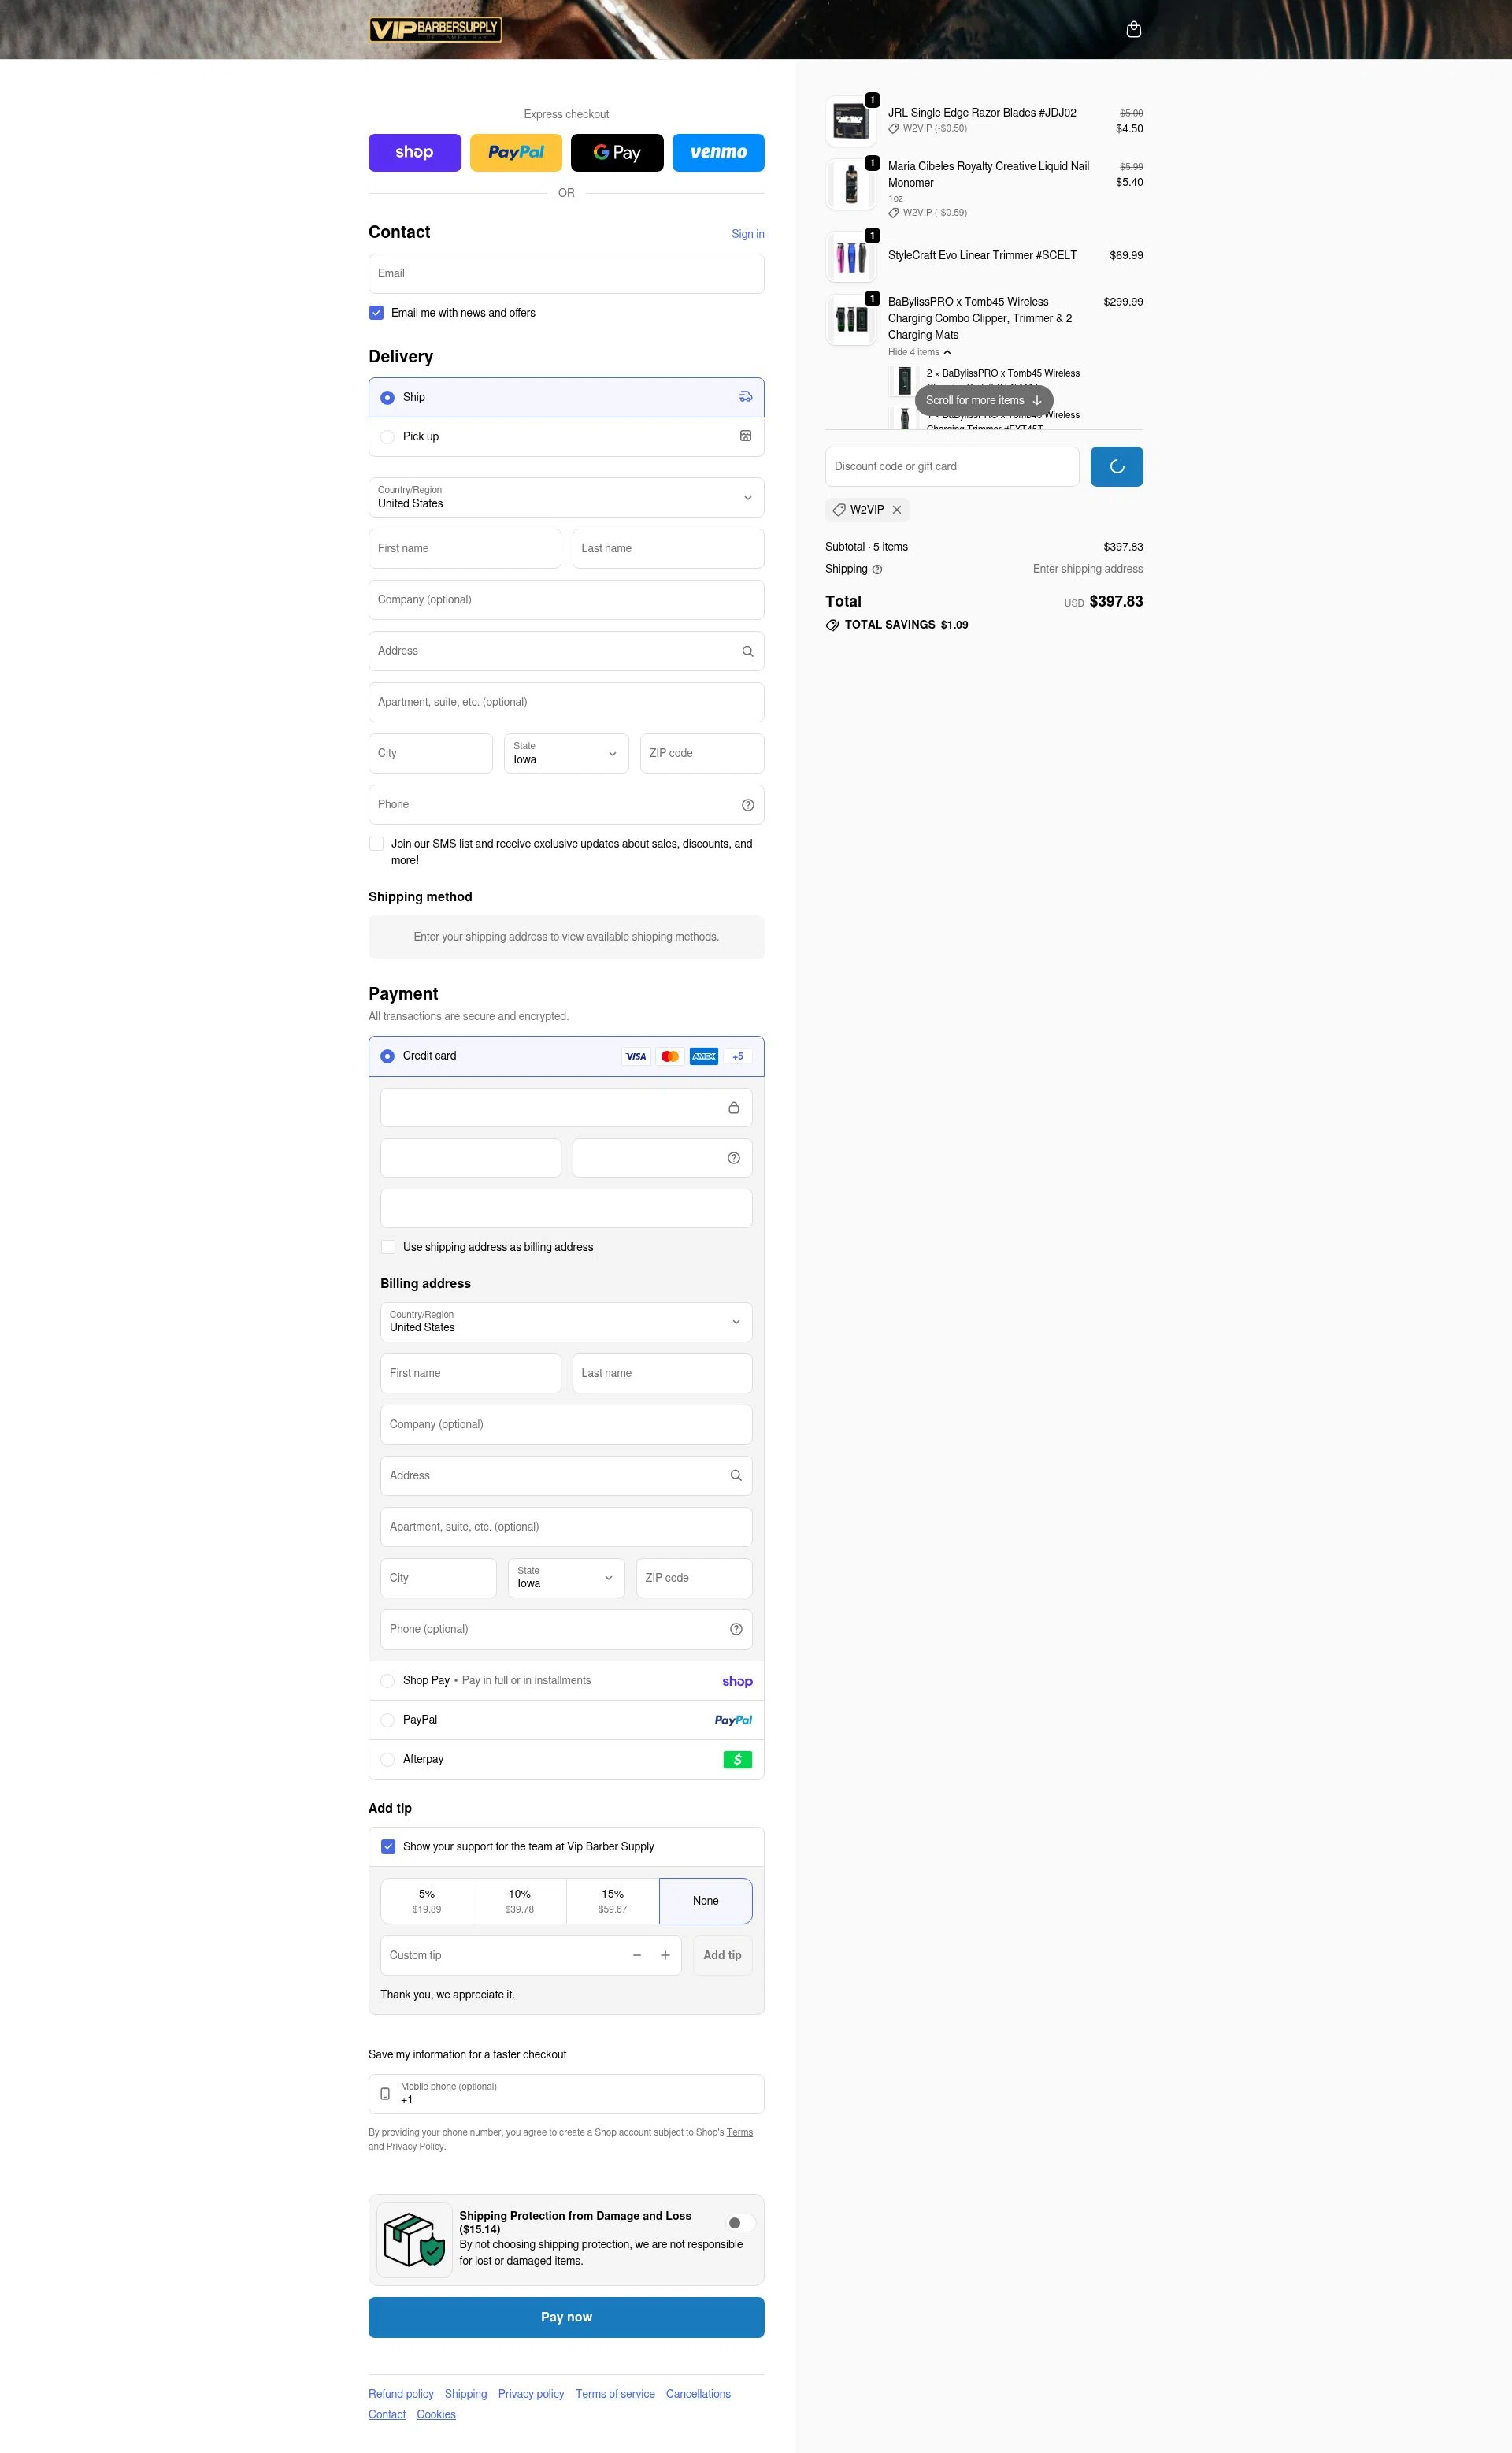Uncheck Email me with news and offers
The height and width of the screenshot is (2453, 1512).
[376, 312]
